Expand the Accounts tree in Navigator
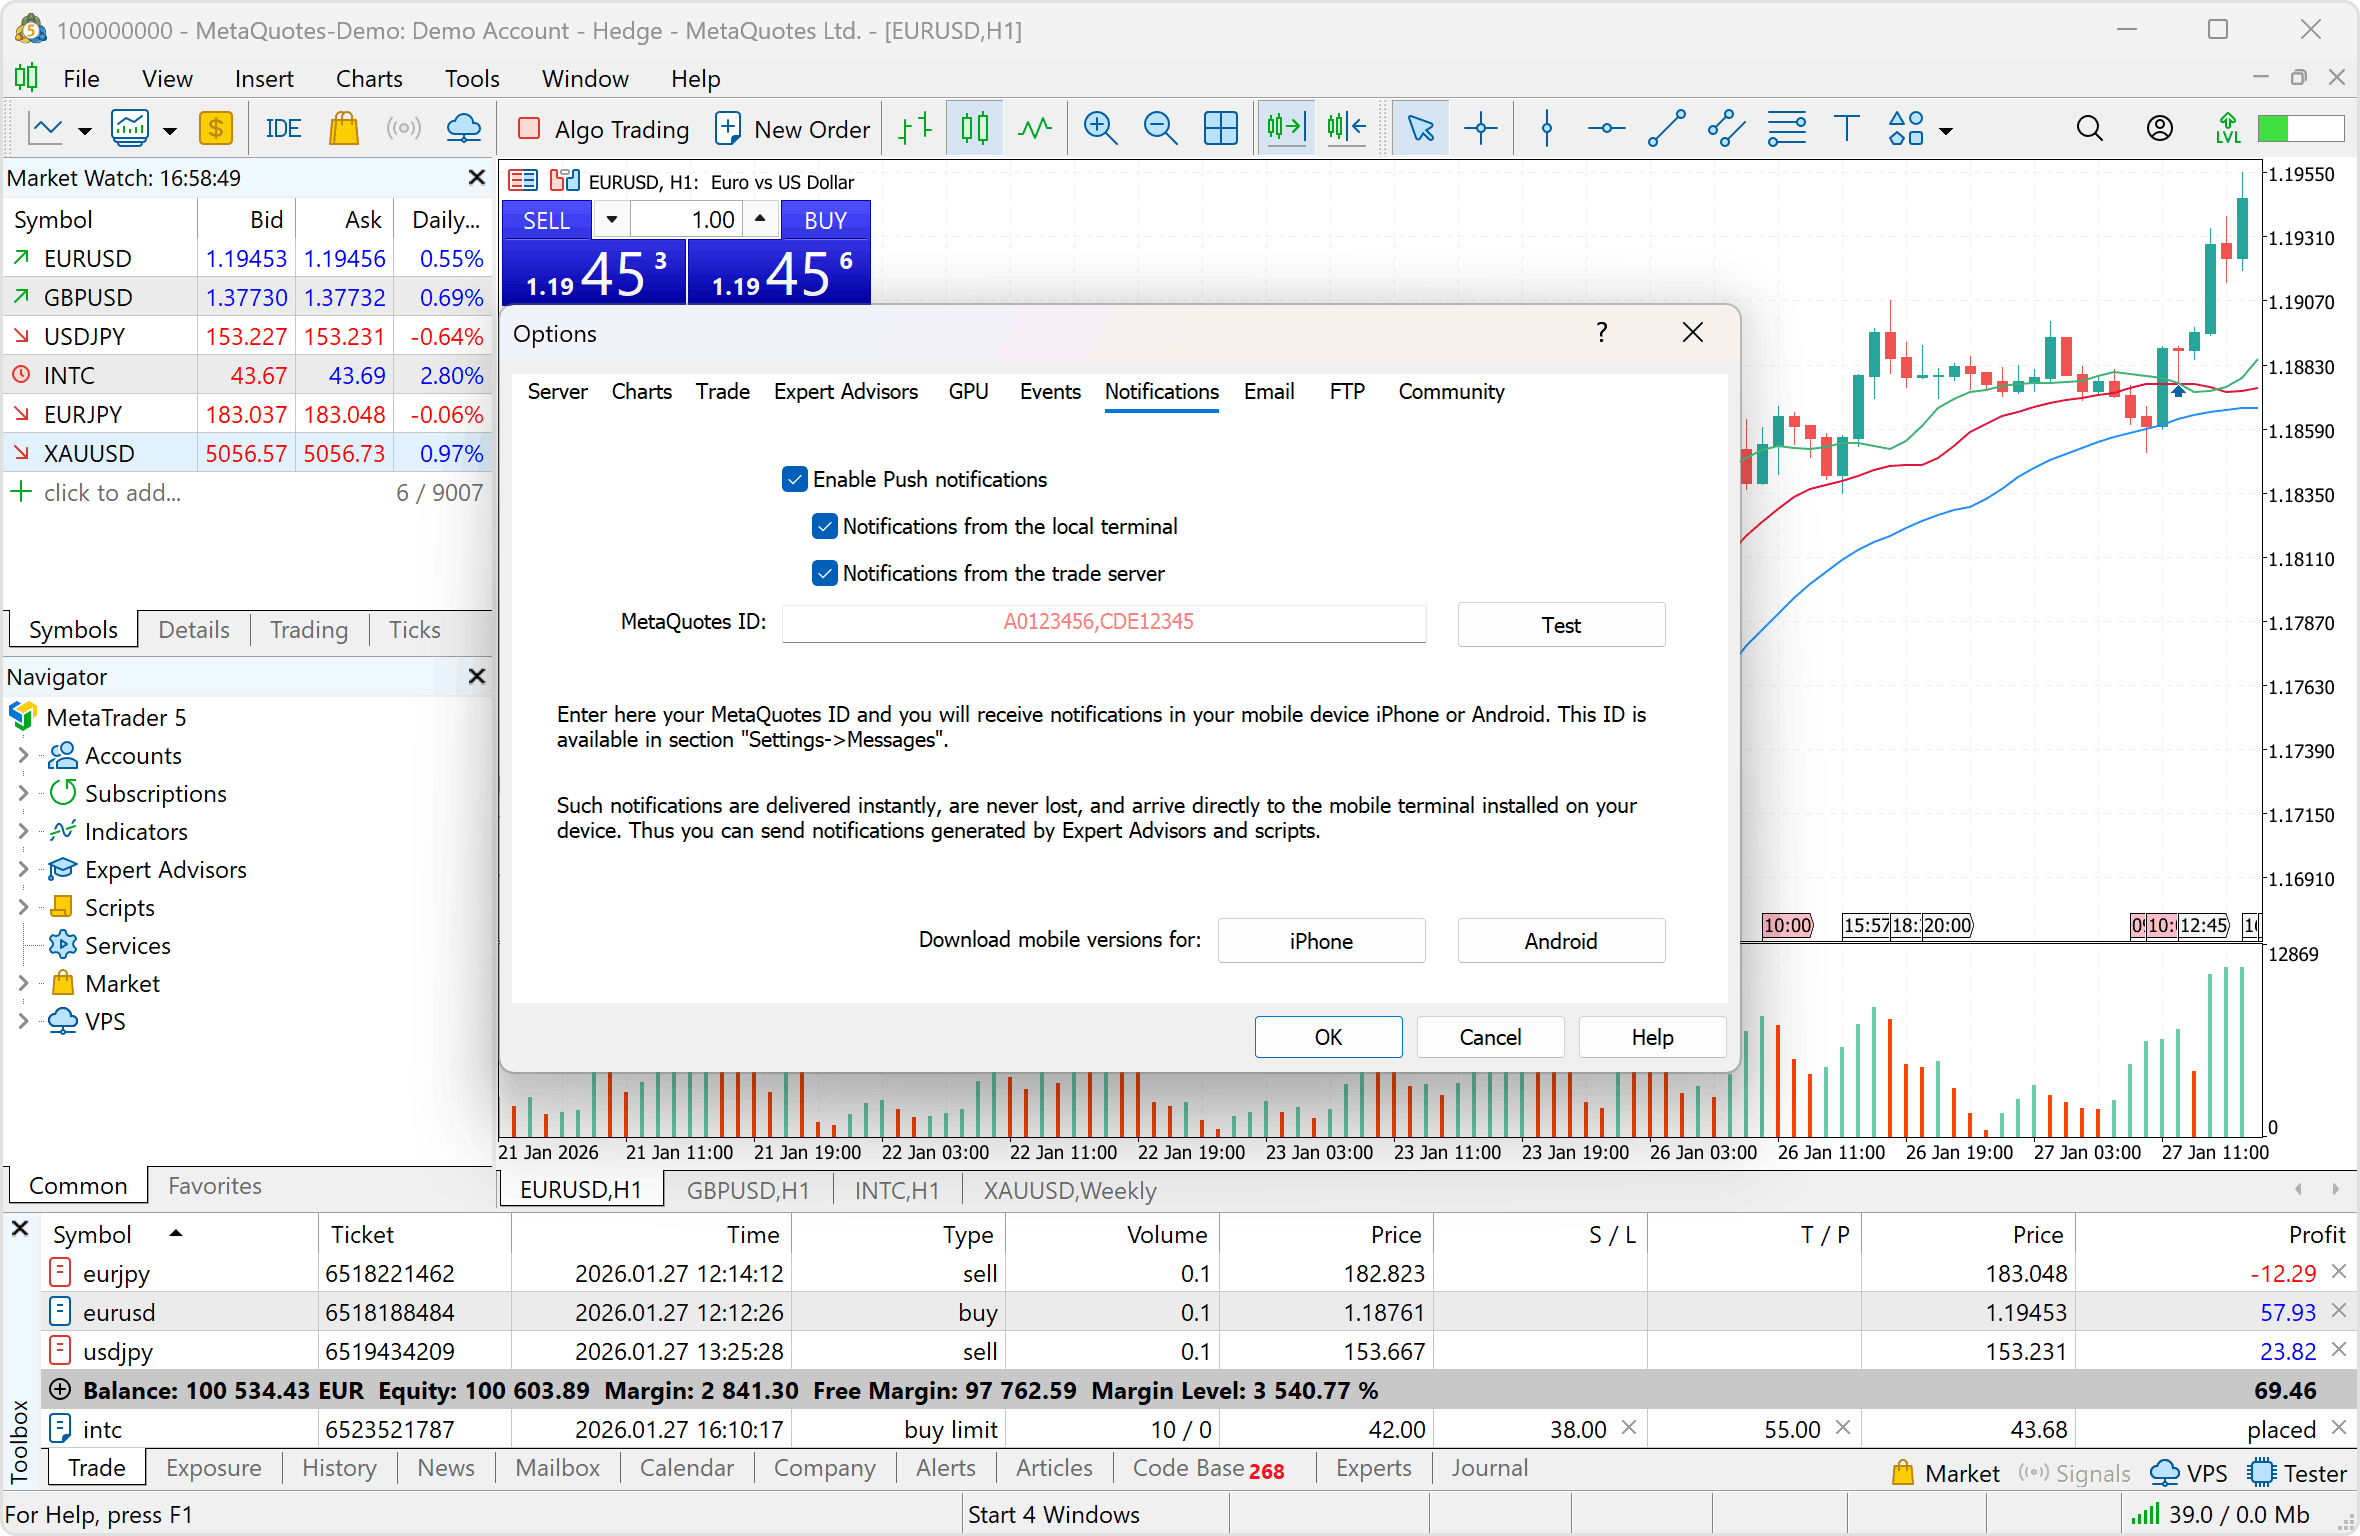 (24, 755)
